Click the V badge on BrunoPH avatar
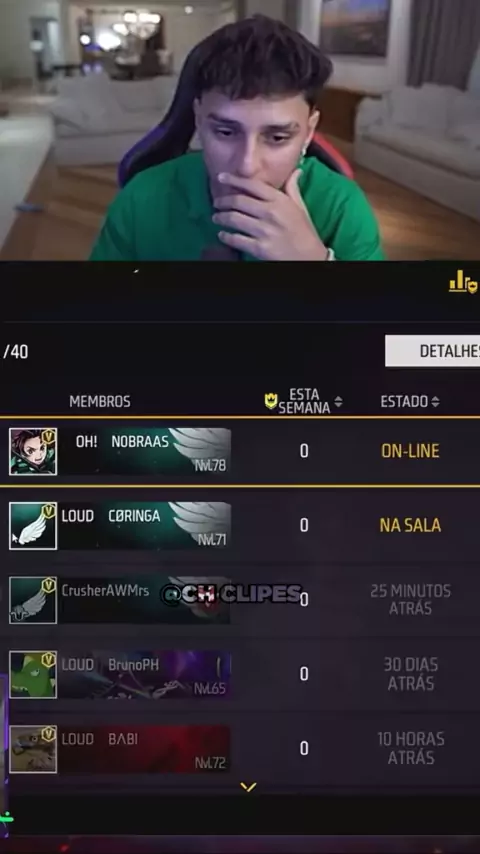 pyautogui.click(x=48, y=660)
